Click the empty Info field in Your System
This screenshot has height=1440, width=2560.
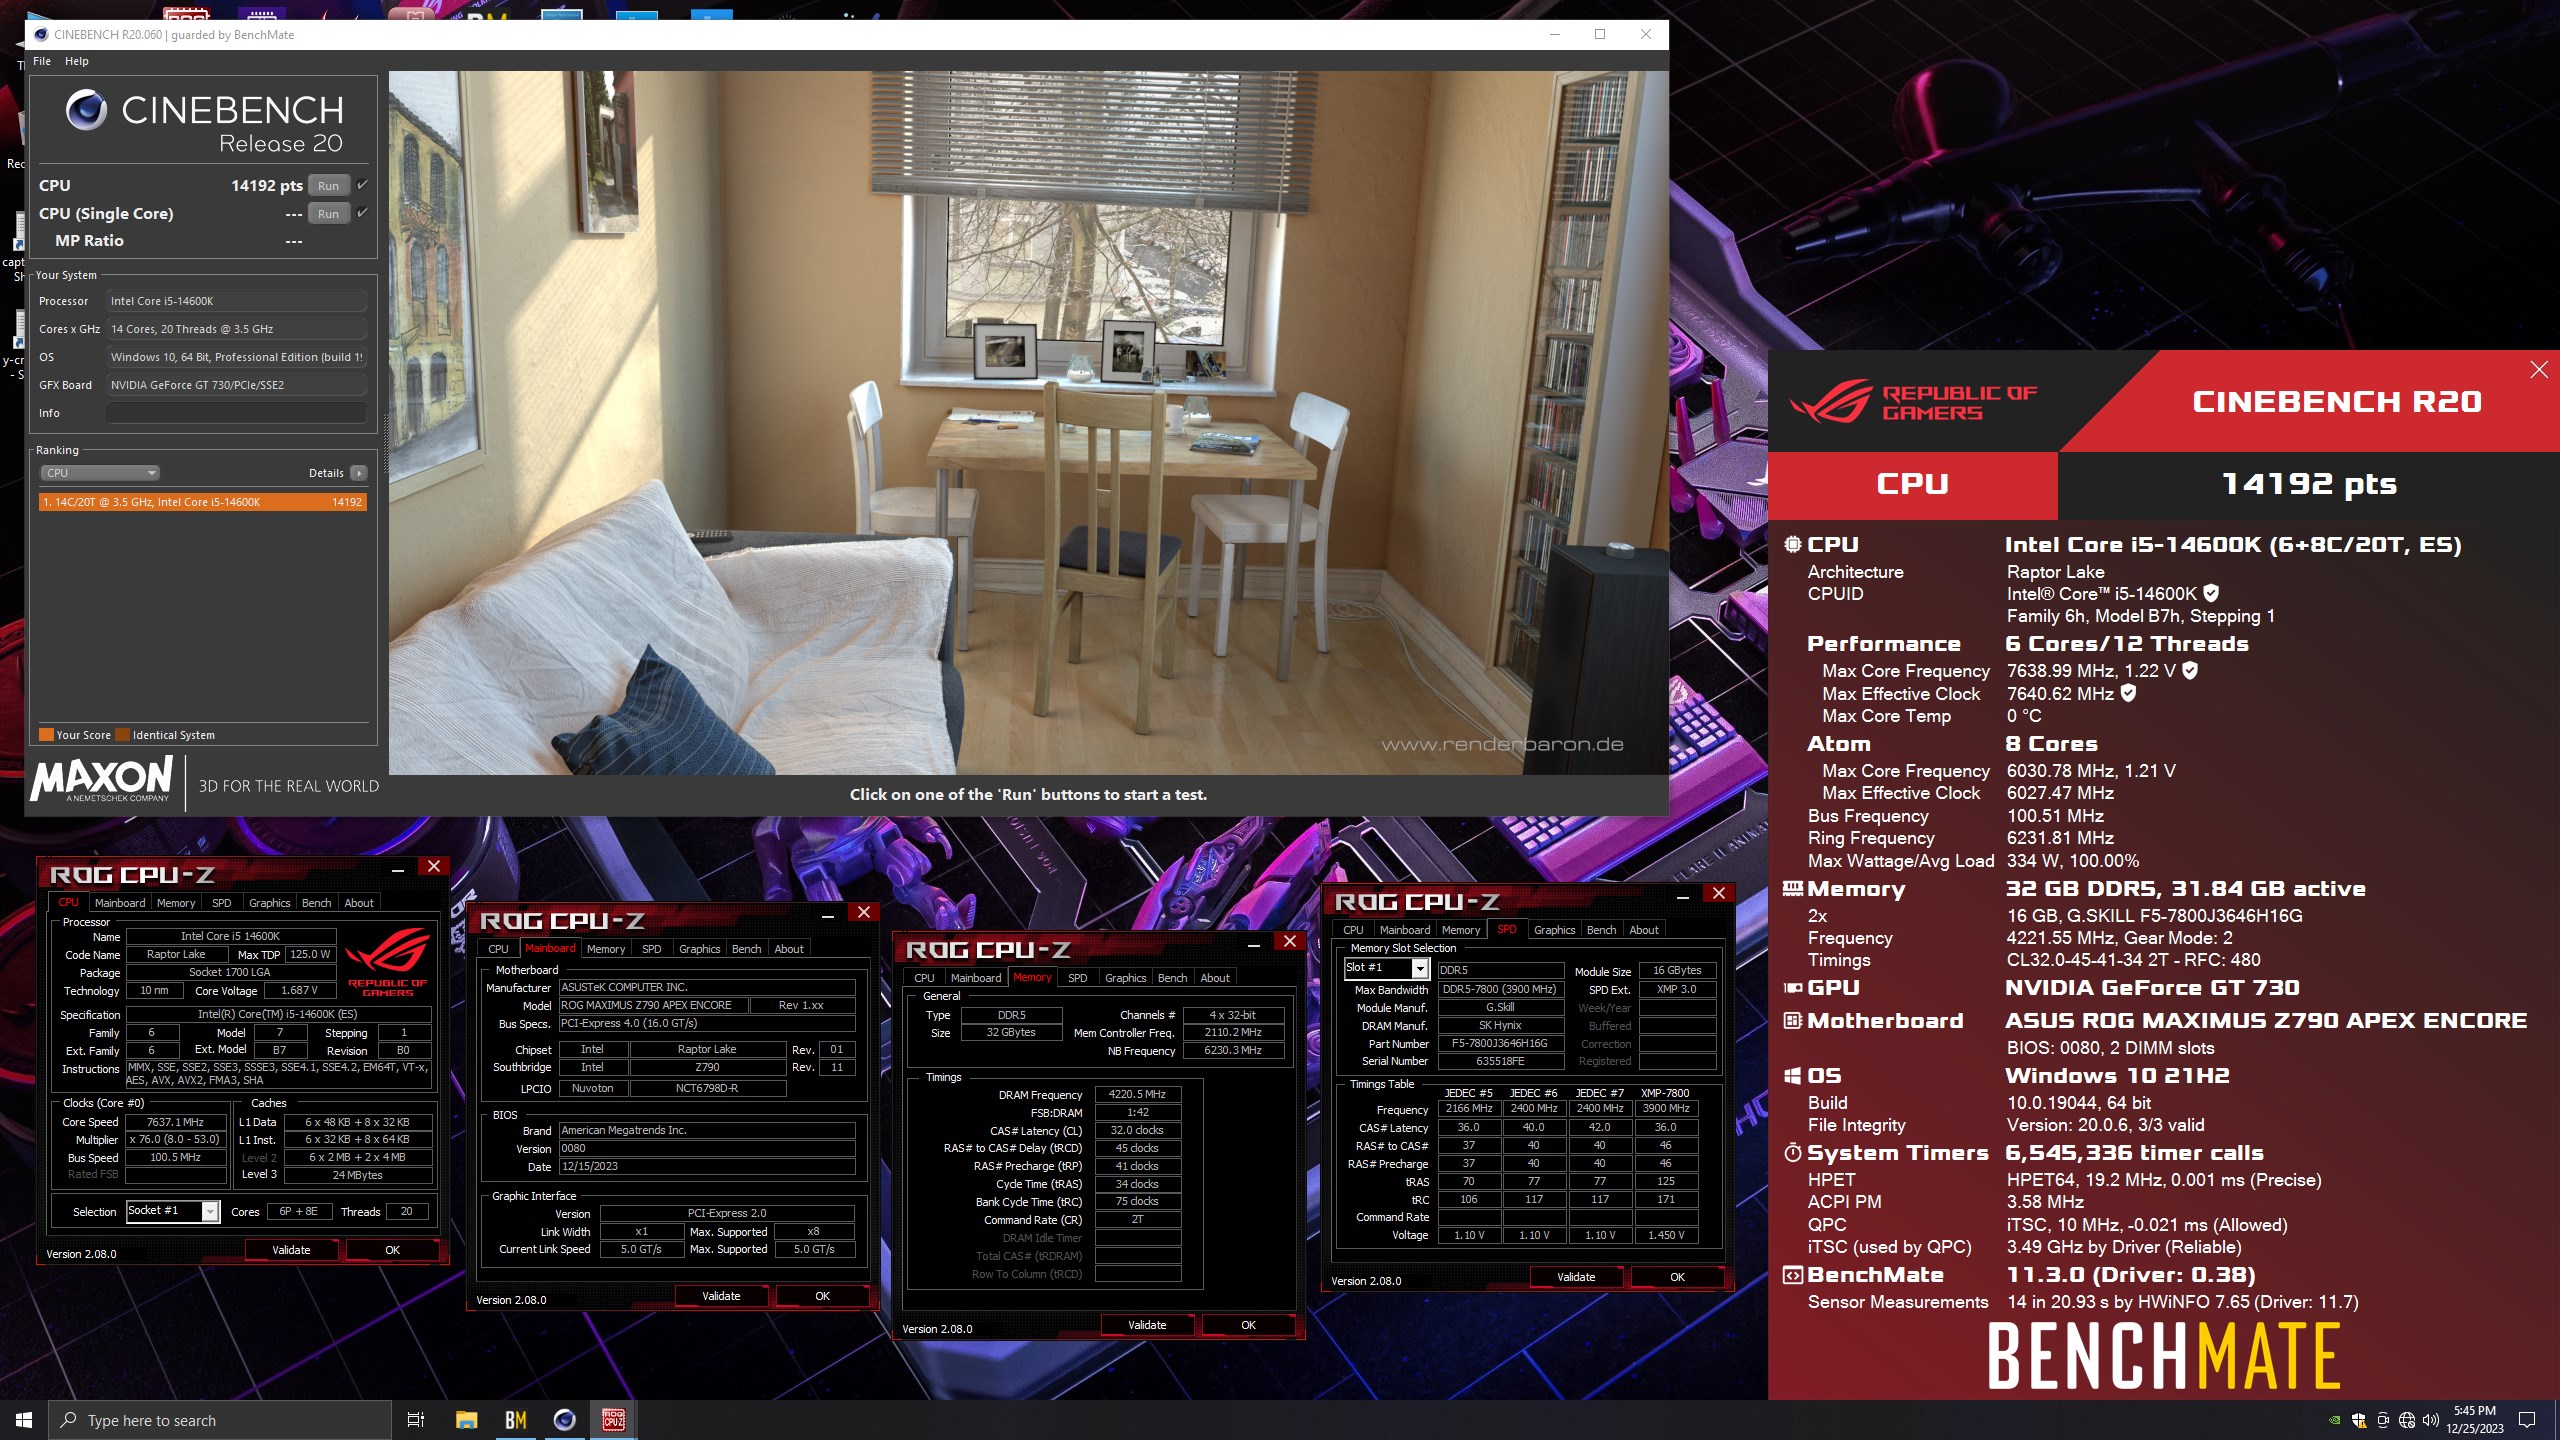[236, 413]
